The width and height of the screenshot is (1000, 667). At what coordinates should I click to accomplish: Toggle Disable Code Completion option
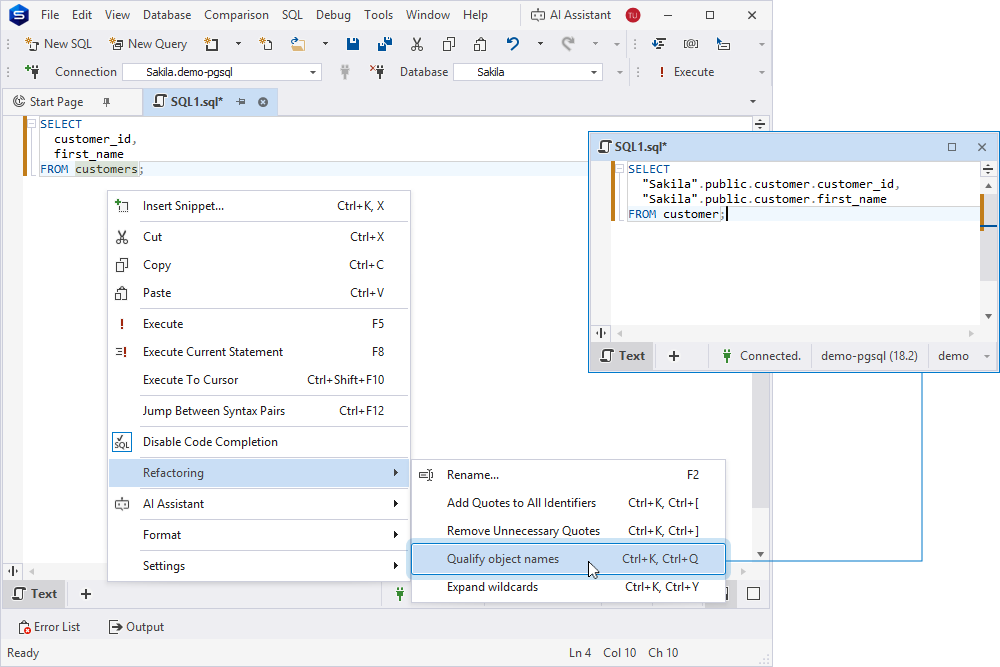point(258,442)
